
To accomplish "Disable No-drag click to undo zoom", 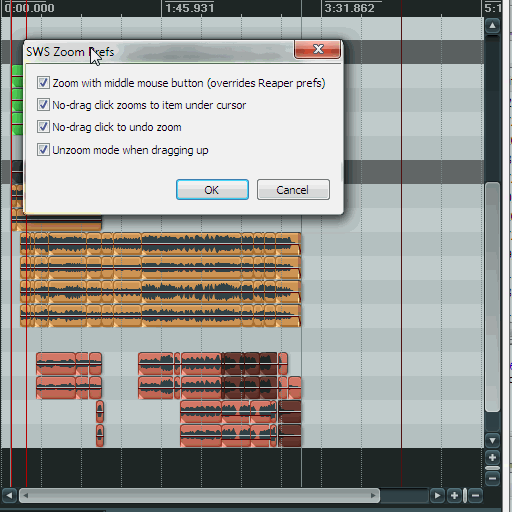I will pyautogui.click(x=43, y=127).
